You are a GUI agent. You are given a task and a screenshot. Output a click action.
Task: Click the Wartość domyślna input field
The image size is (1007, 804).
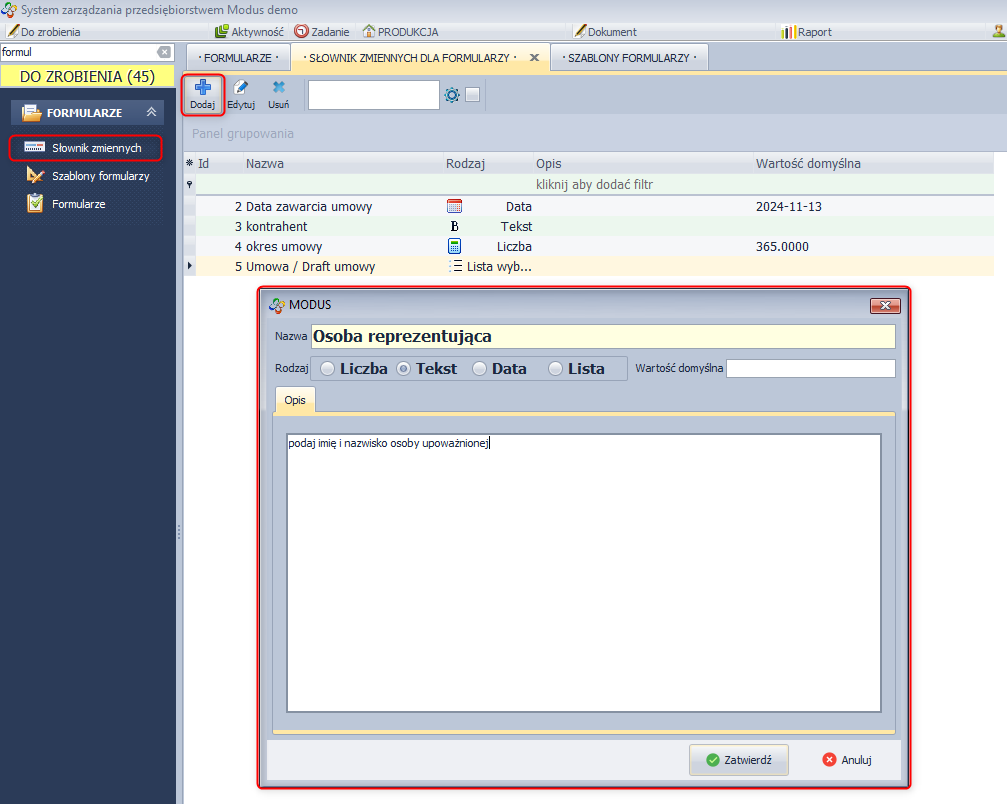(810, 369)
